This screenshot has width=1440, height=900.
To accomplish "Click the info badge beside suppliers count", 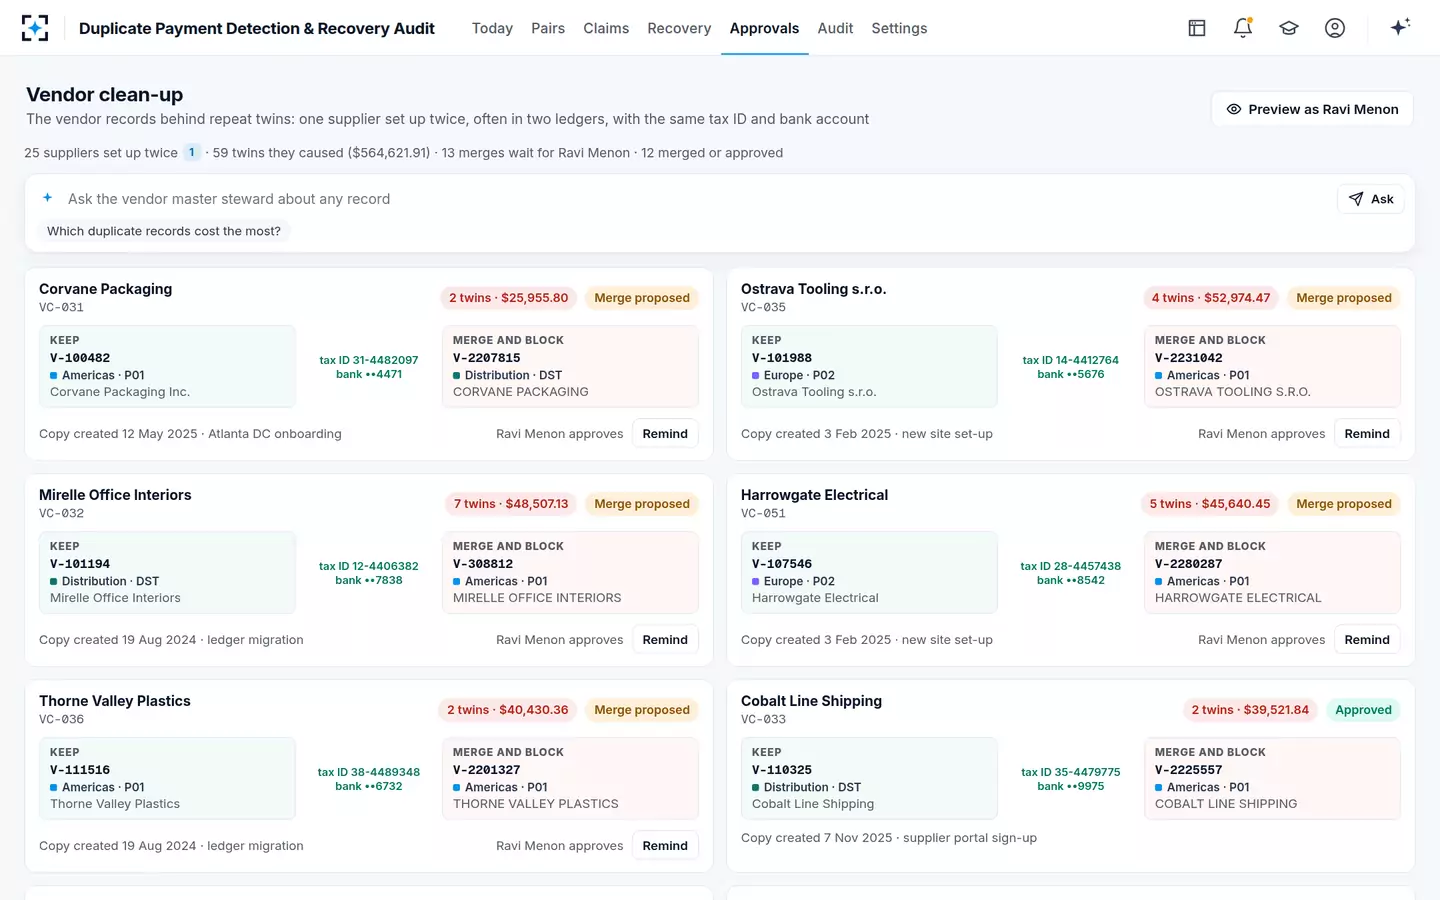I will pyautogui.click(x=192, y=153).
